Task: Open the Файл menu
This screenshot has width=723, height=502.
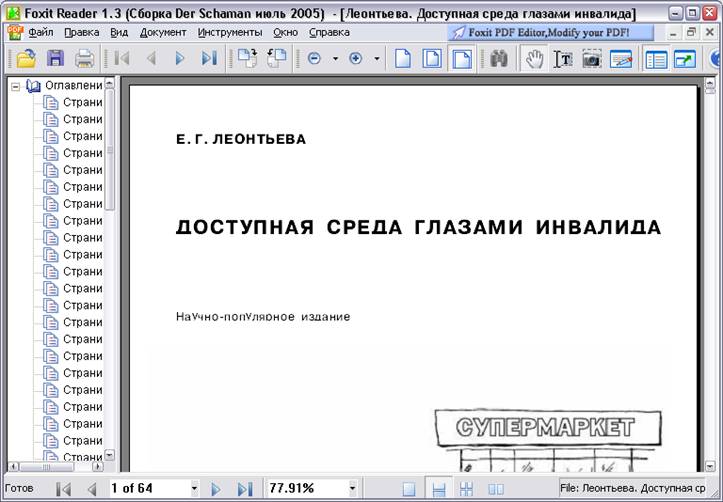Action: click(41, 33)
